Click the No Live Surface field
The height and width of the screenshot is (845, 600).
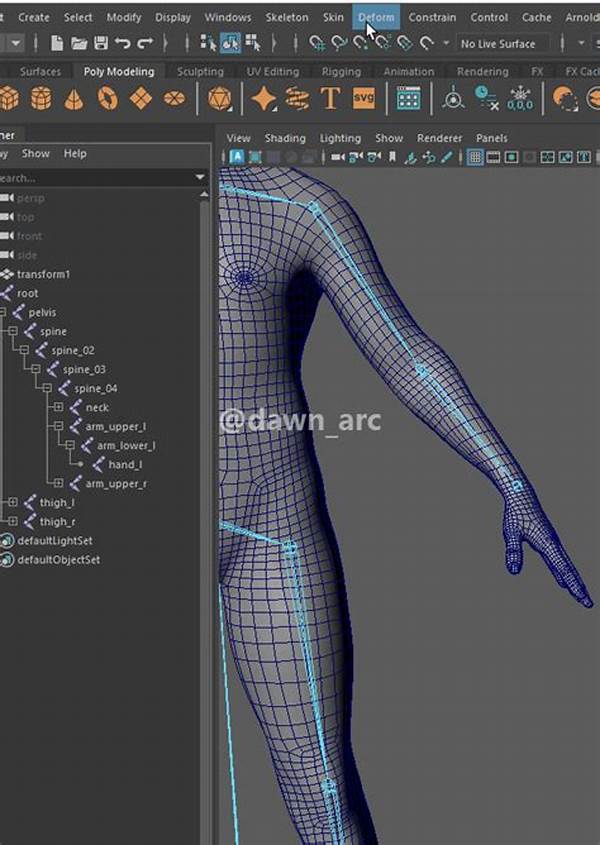click(502, 44)
